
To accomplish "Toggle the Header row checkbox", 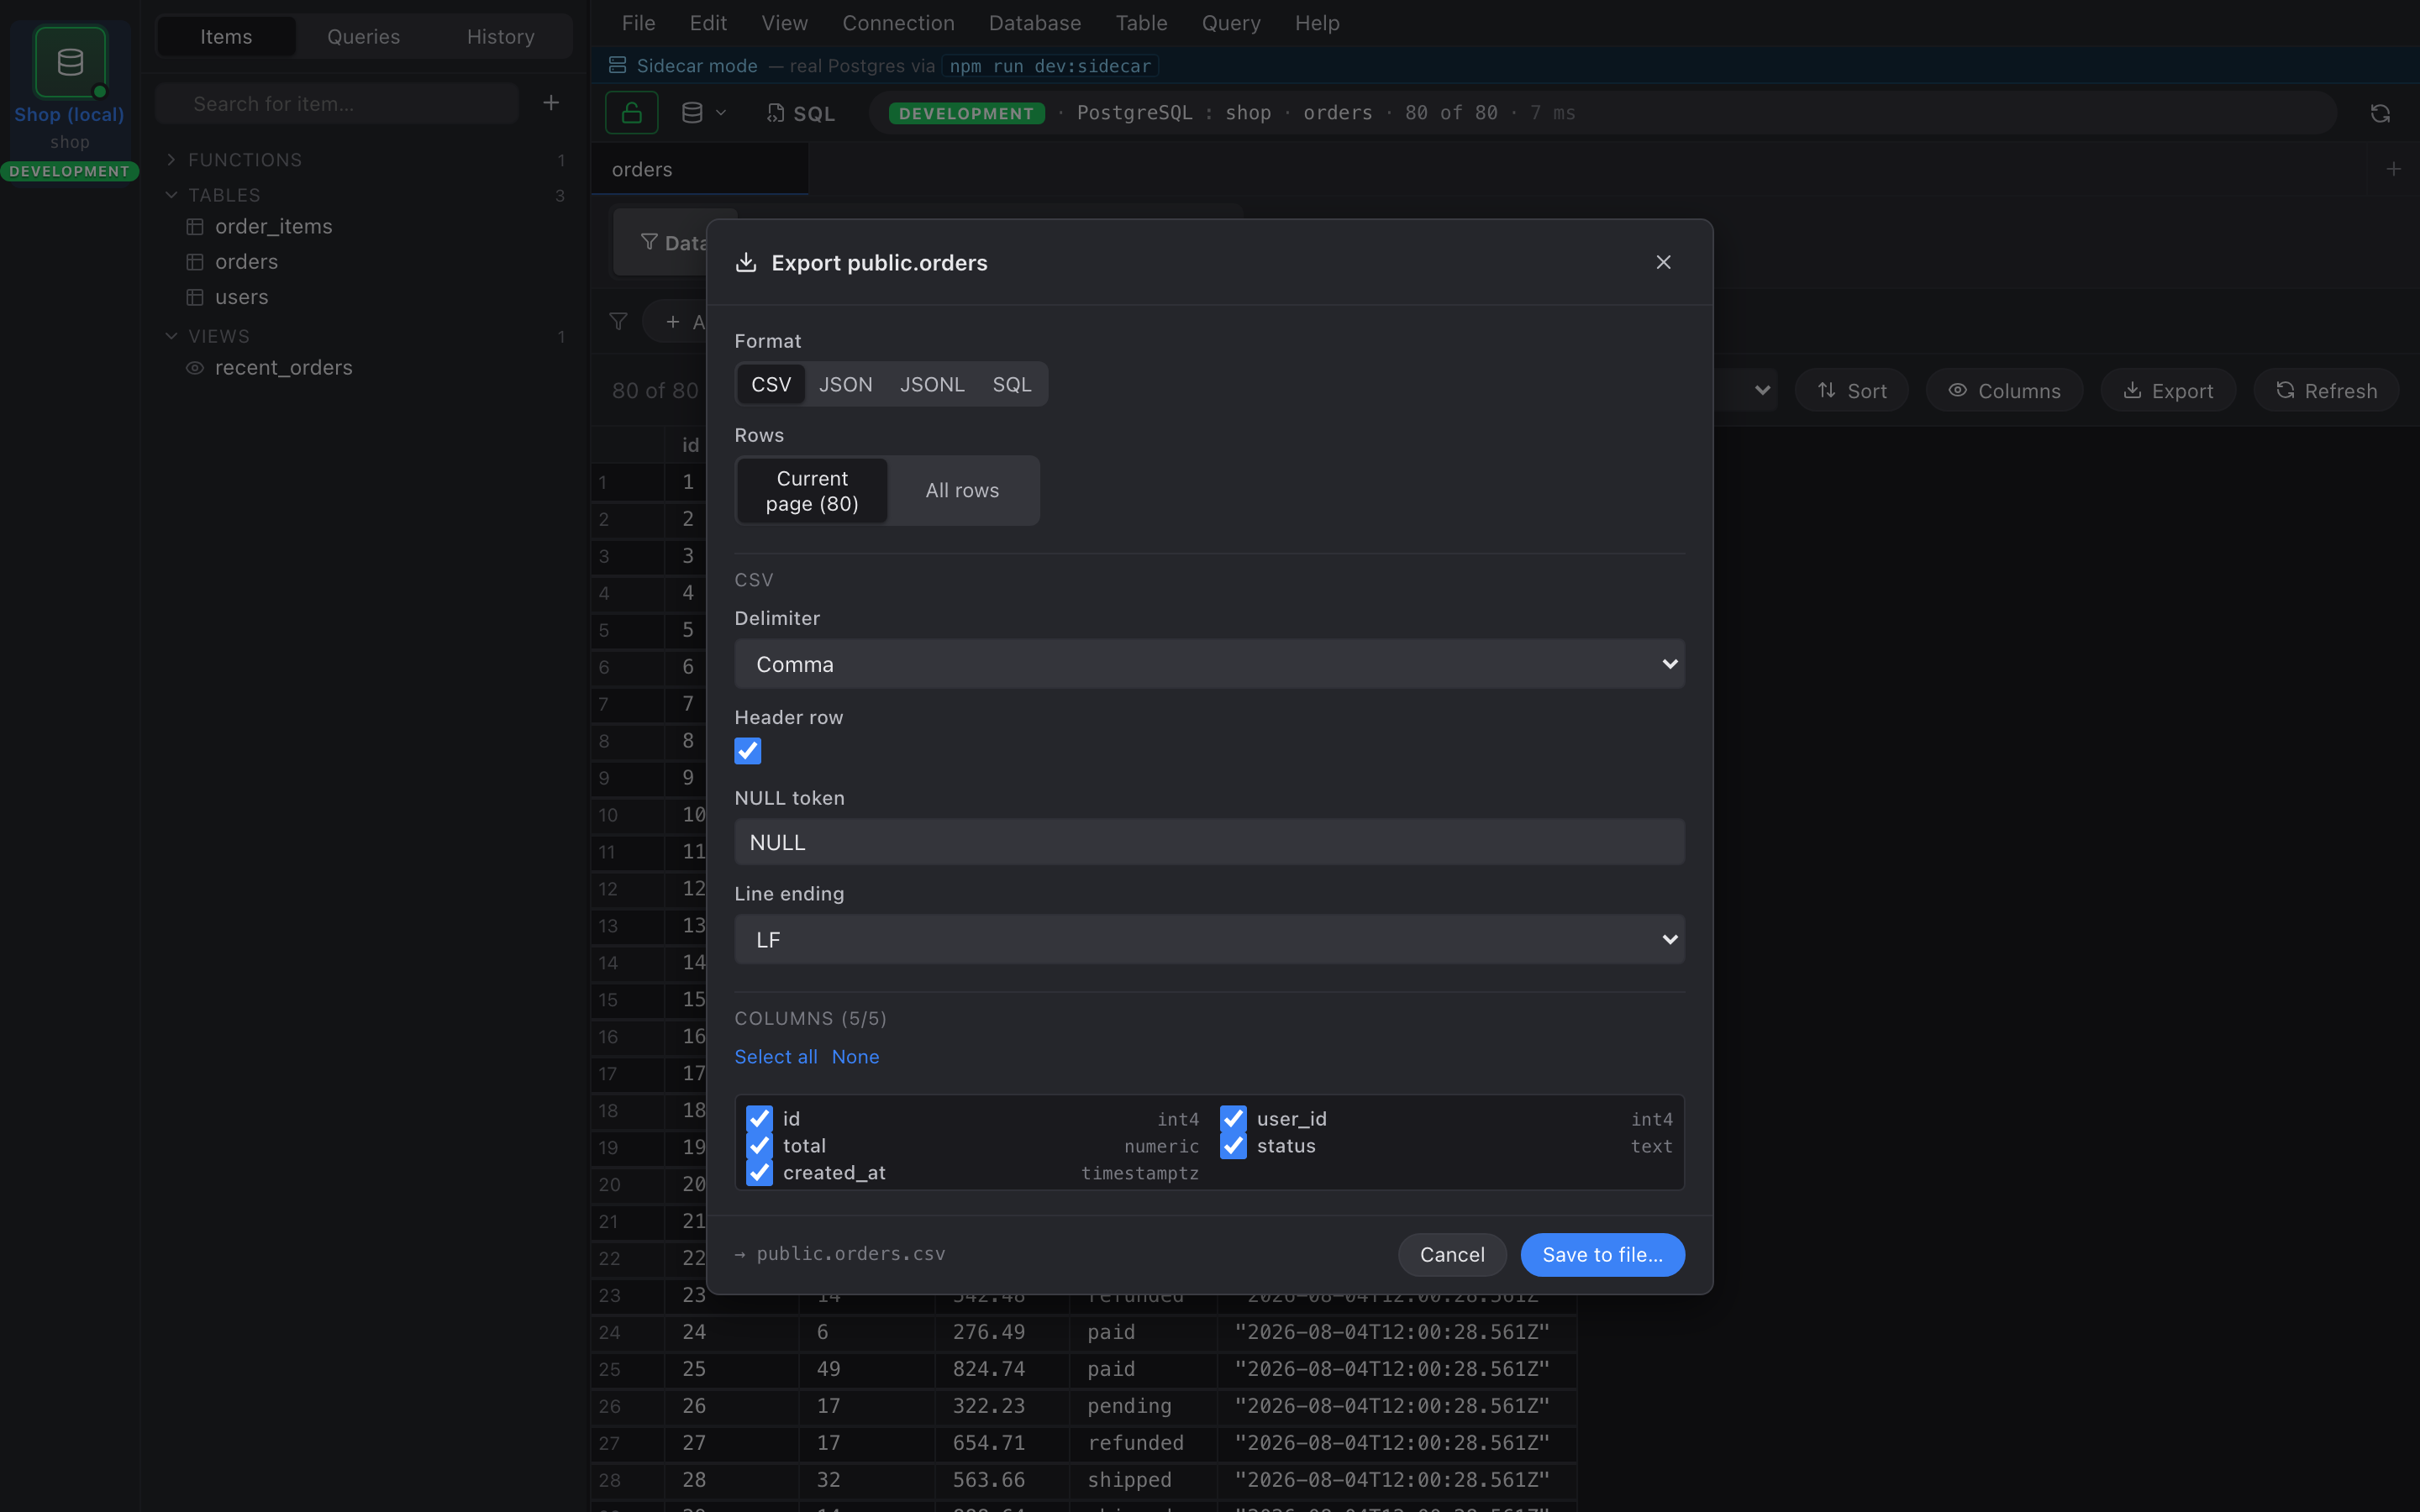I will pos(748,751).
